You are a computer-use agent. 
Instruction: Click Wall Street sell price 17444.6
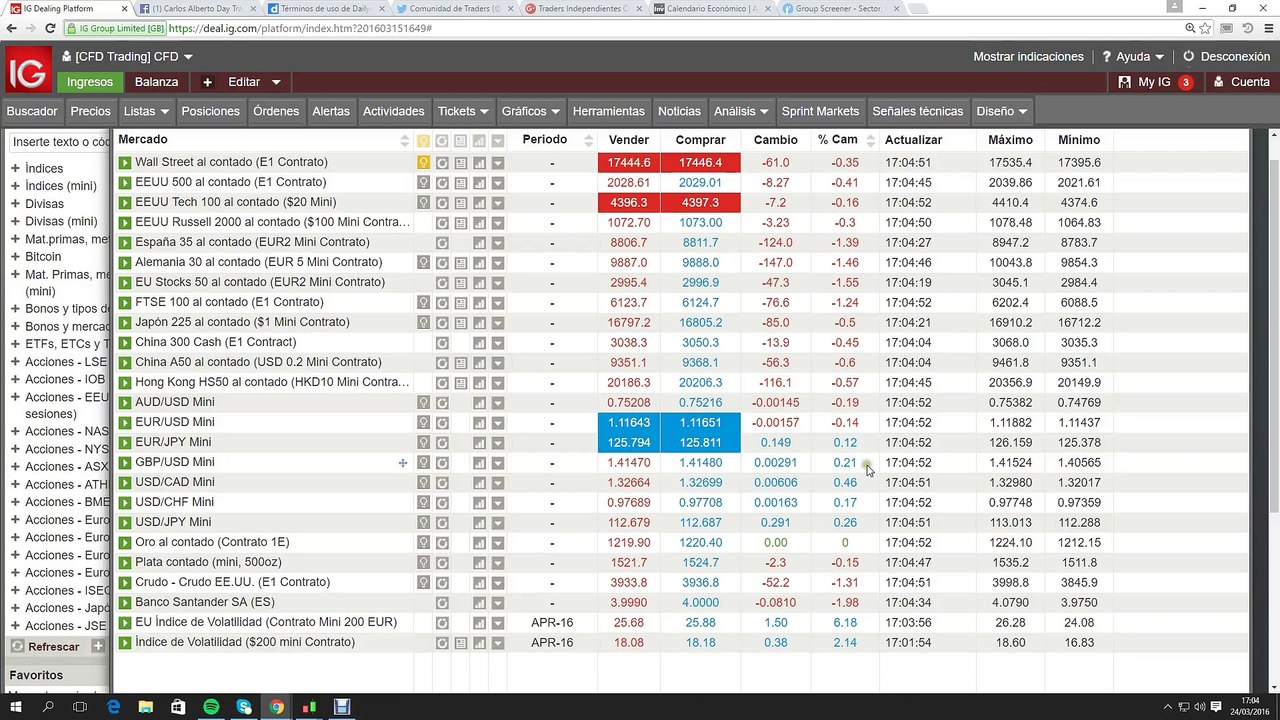point(630,162)
